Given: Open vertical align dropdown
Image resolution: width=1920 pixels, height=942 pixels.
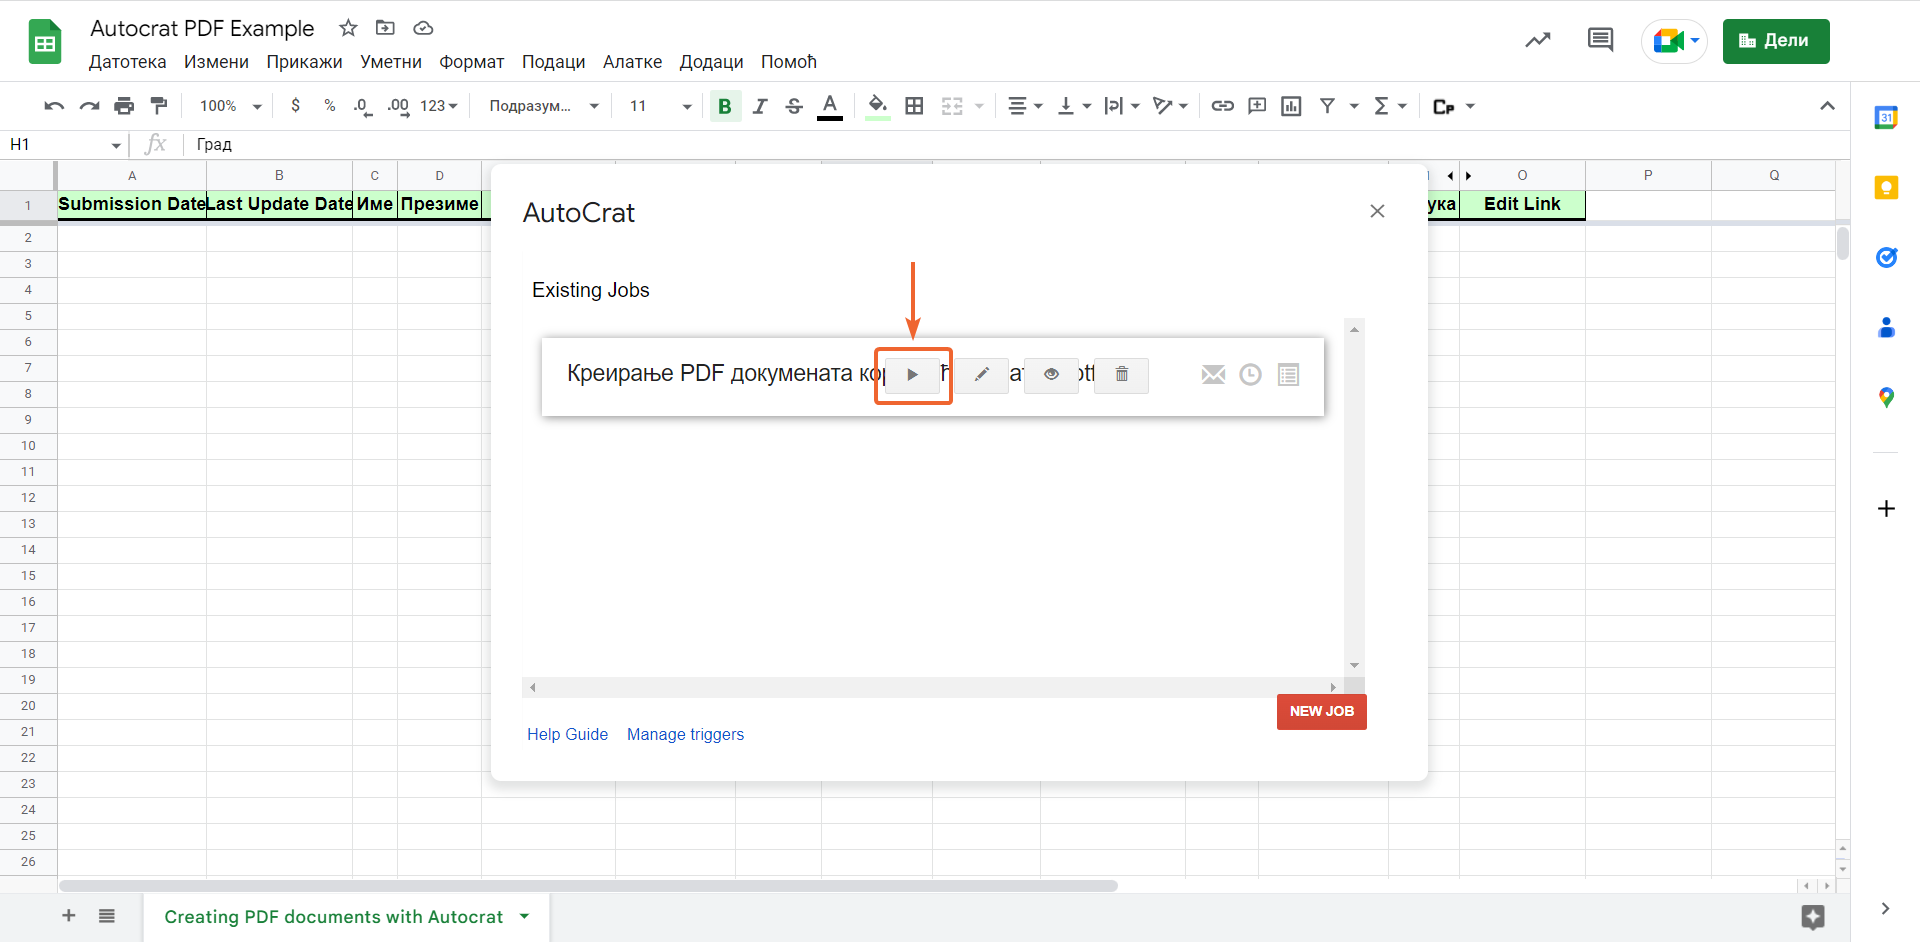Looking at the screenshot, I should pyautogui.click(x=1074, y=106).
